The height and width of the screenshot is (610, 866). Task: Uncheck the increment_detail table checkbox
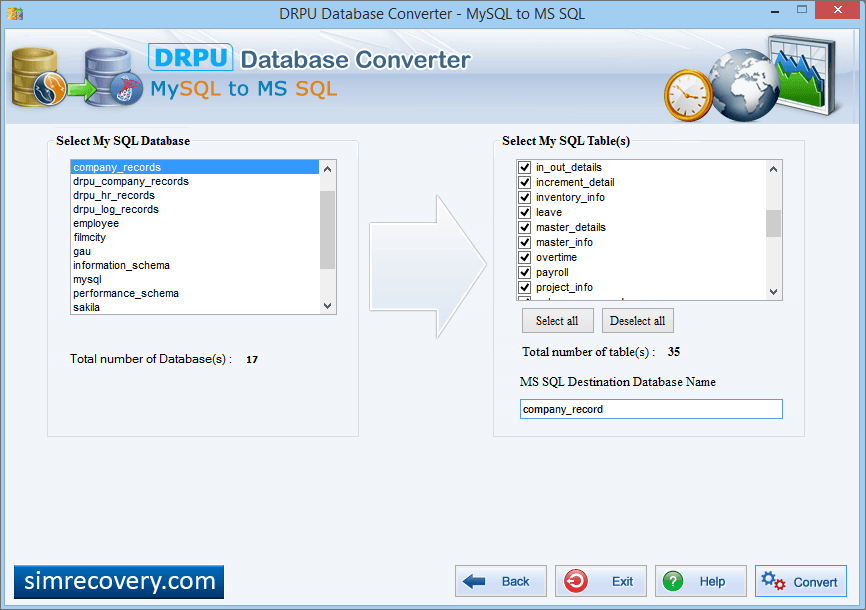pos(525,182)
